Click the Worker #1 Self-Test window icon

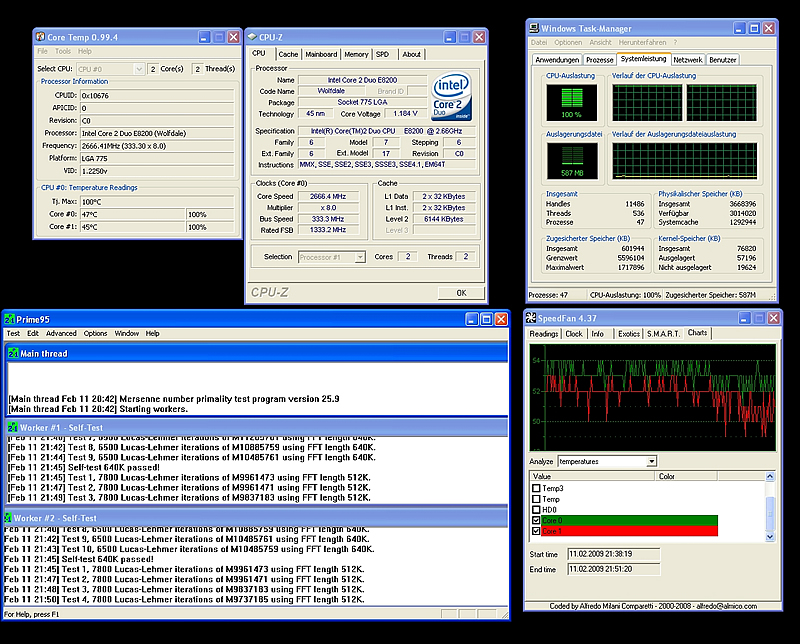(13, 428)
